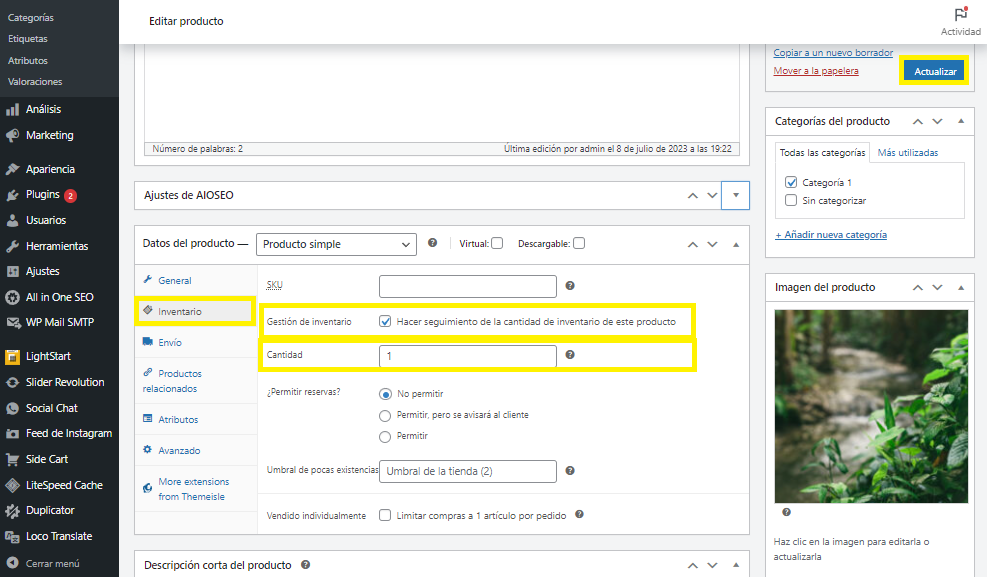Collapse the Imagen del producto panel

pos(960,287)
